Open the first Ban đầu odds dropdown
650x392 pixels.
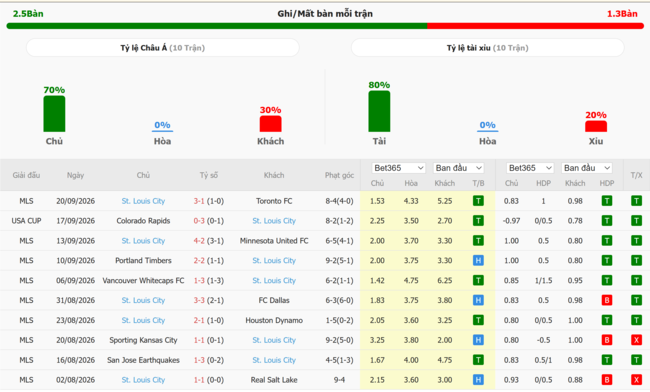[458, 168]
